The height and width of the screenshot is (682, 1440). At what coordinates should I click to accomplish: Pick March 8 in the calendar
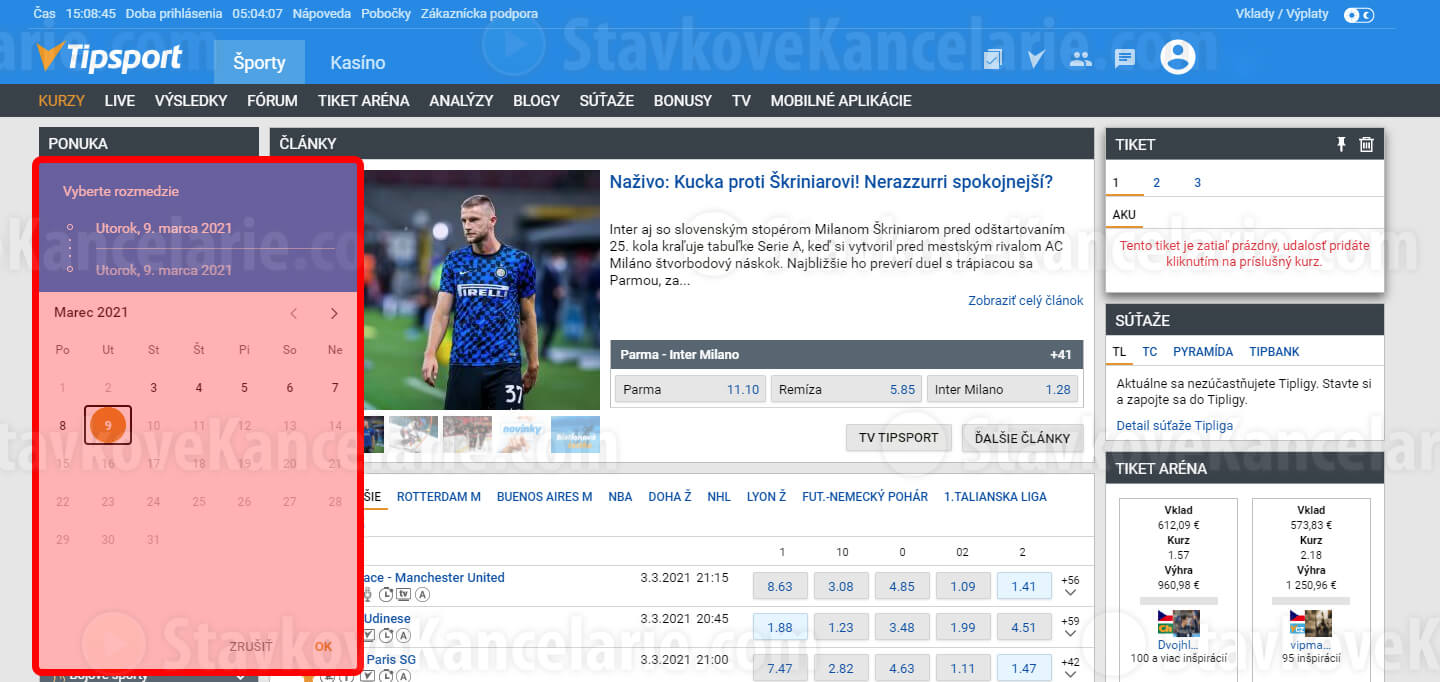click(x=63, y=425)
